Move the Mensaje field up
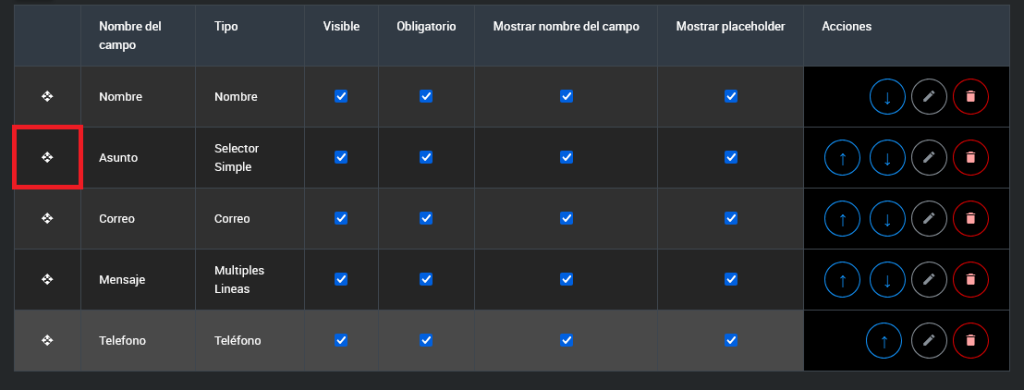The height and width of the screenshot is (390, 1024). point(842,280)
